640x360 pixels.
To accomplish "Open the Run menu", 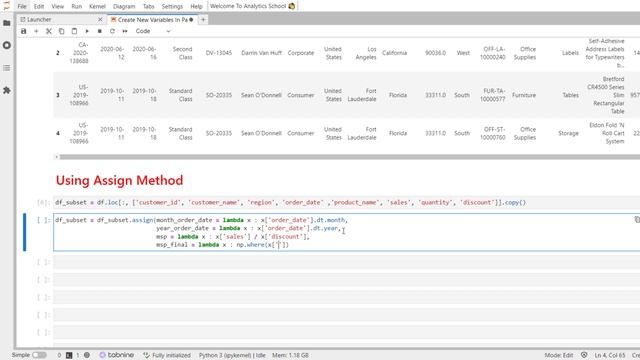I will [76, 6].
